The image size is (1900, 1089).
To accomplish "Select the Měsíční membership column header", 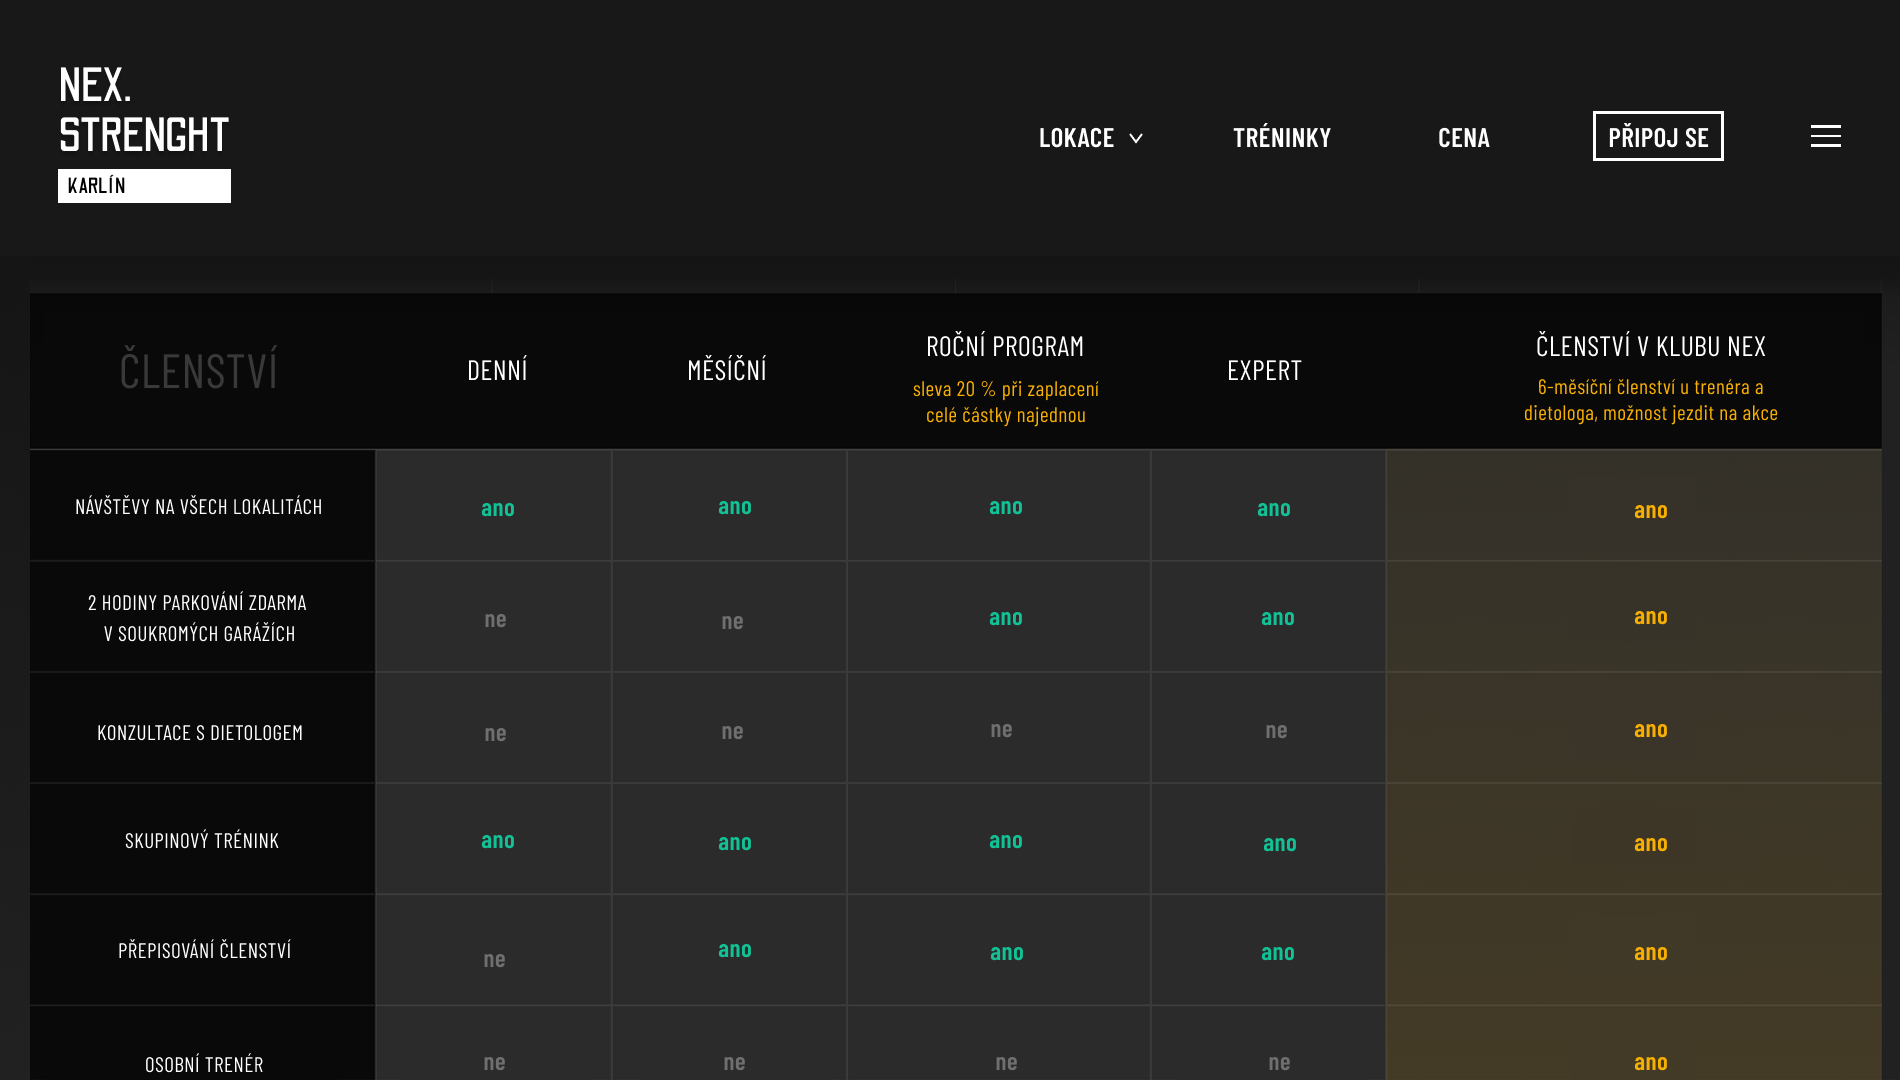I will coord(727,371).
